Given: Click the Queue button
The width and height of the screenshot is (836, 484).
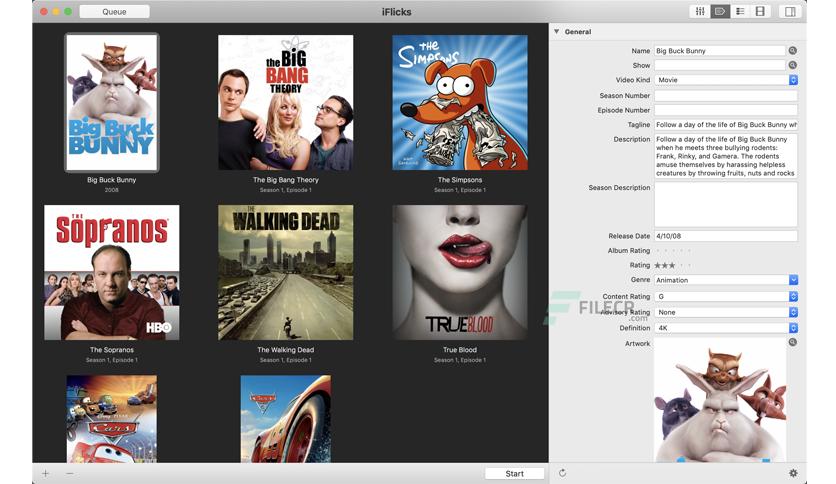Looking at the screenshot, I should [x=115, y=11].
